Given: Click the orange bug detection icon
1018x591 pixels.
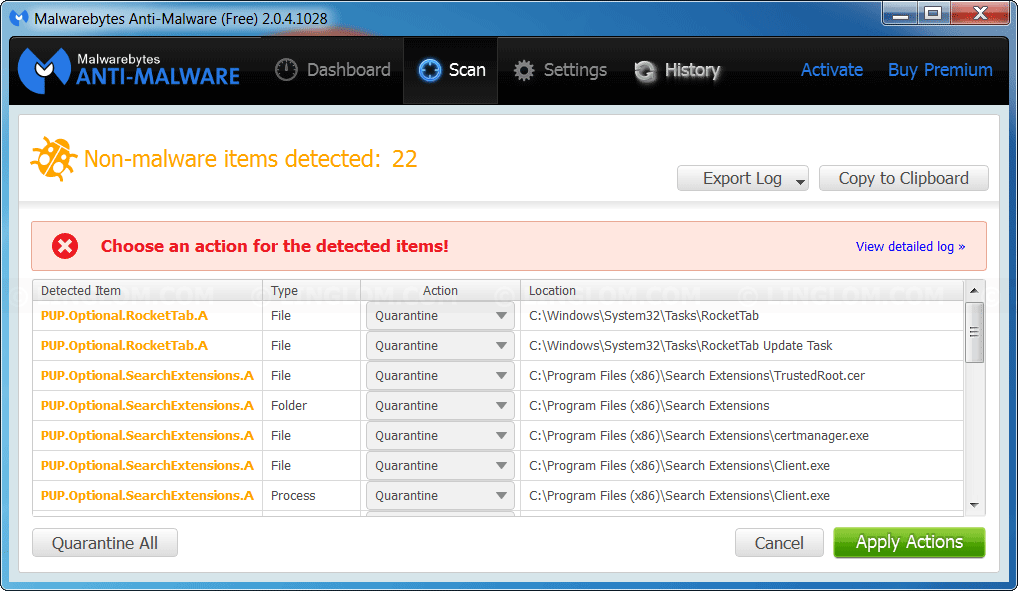Looking at the screenshot, I should [x=53, y=158].
